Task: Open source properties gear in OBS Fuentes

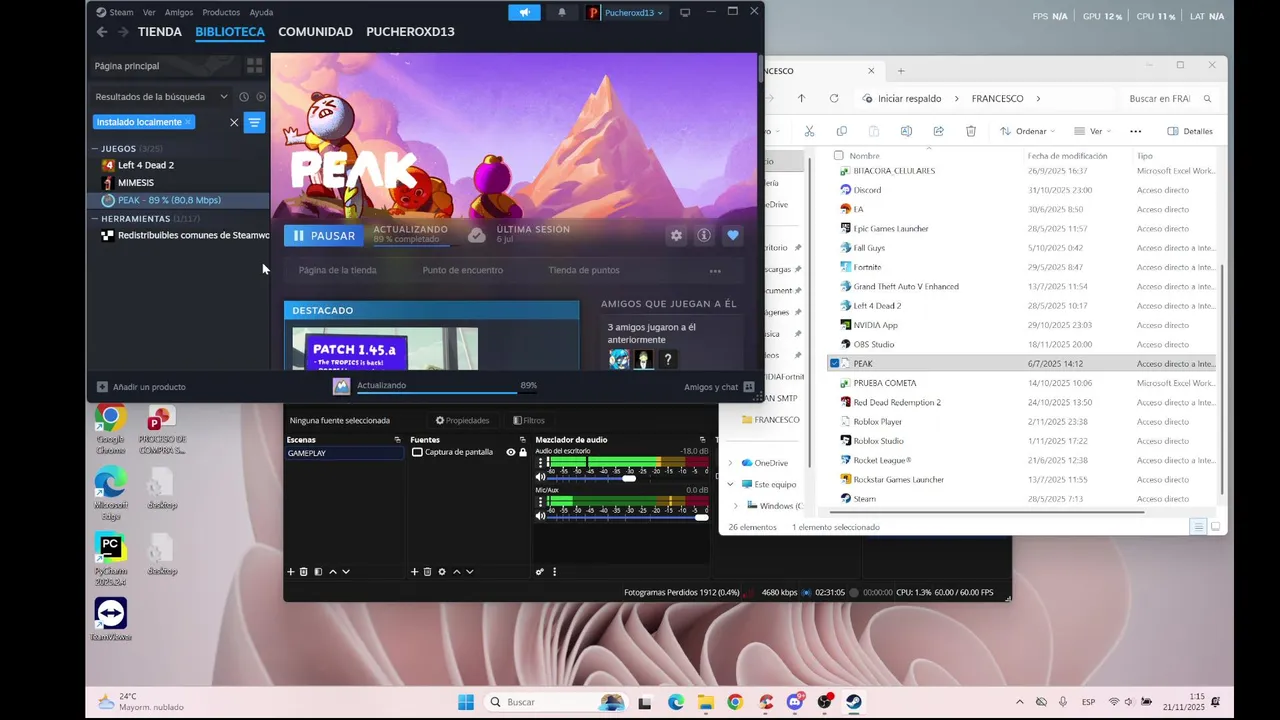Action: [442, 572]
